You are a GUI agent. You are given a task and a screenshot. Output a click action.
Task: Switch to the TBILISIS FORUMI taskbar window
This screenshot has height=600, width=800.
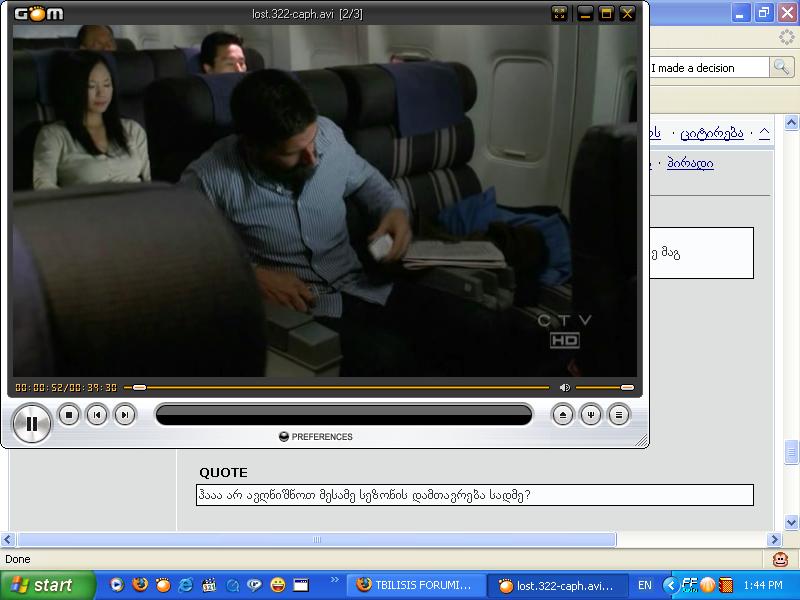(x=414, y=585)
